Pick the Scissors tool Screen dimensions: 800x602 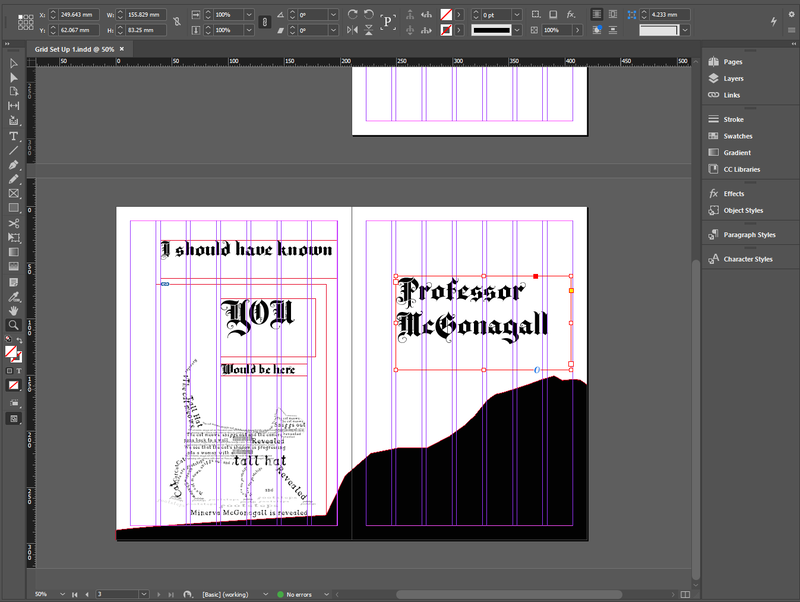click(14, 222)
